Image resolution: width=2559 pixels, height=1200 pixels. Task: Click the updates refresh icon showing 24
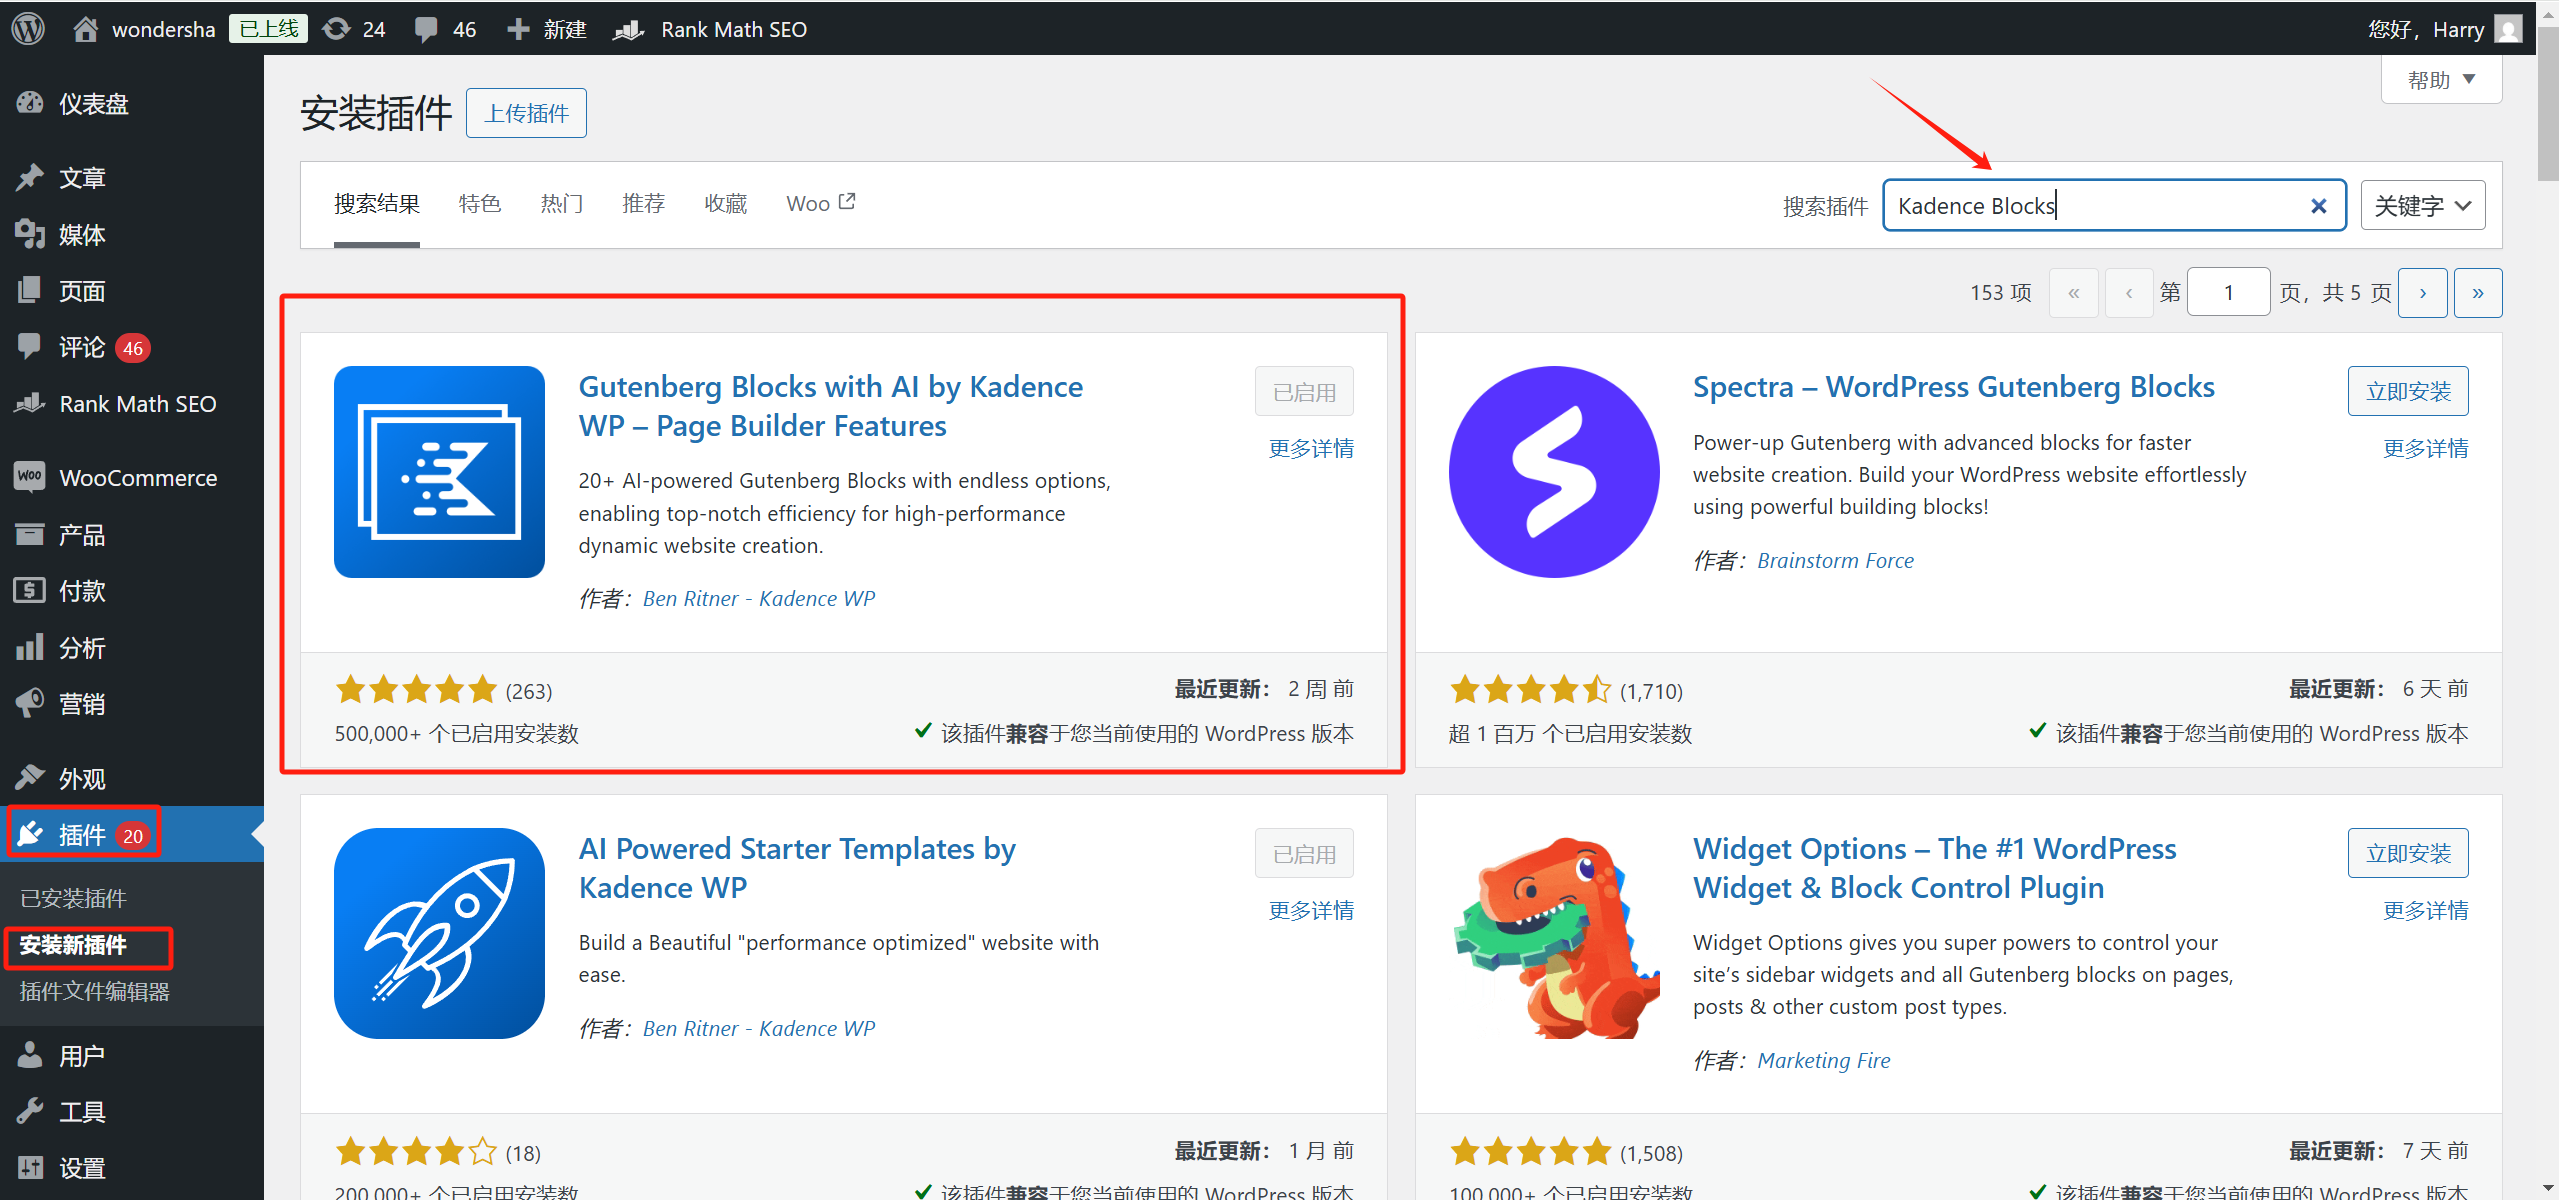click(x=337, y=28)
